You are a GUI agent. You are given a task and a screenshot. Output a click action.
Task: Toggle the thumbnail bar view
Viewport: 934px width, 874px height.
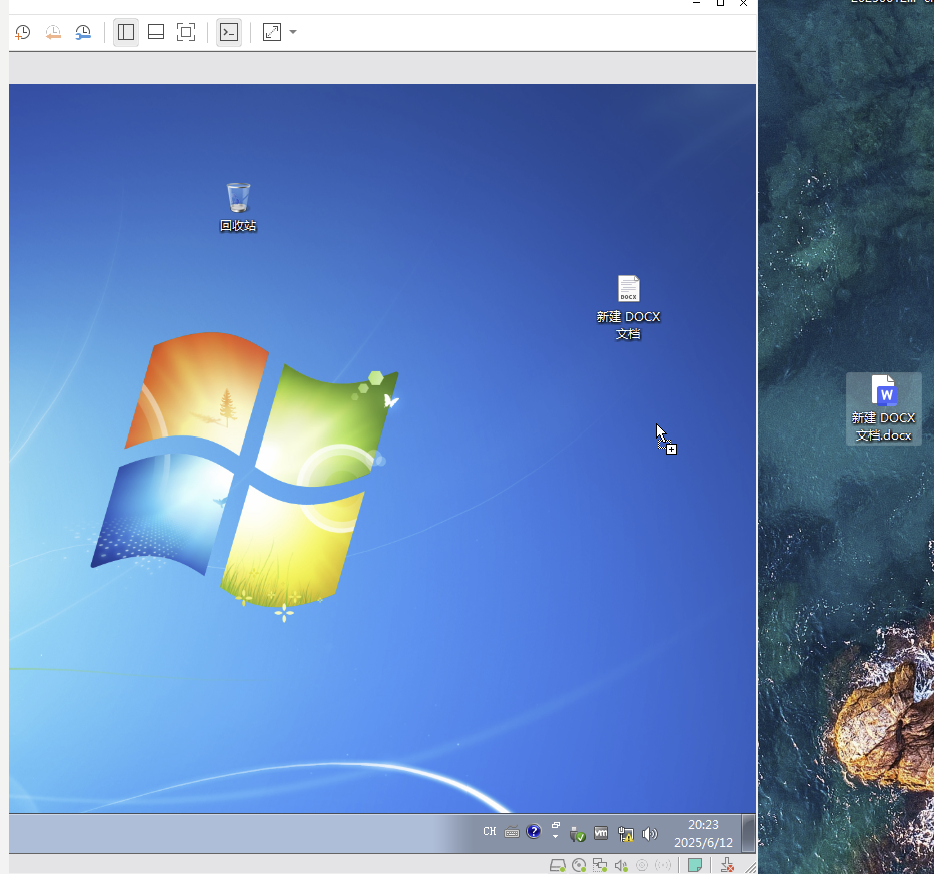pyautogui.click(x=156, y=32)
